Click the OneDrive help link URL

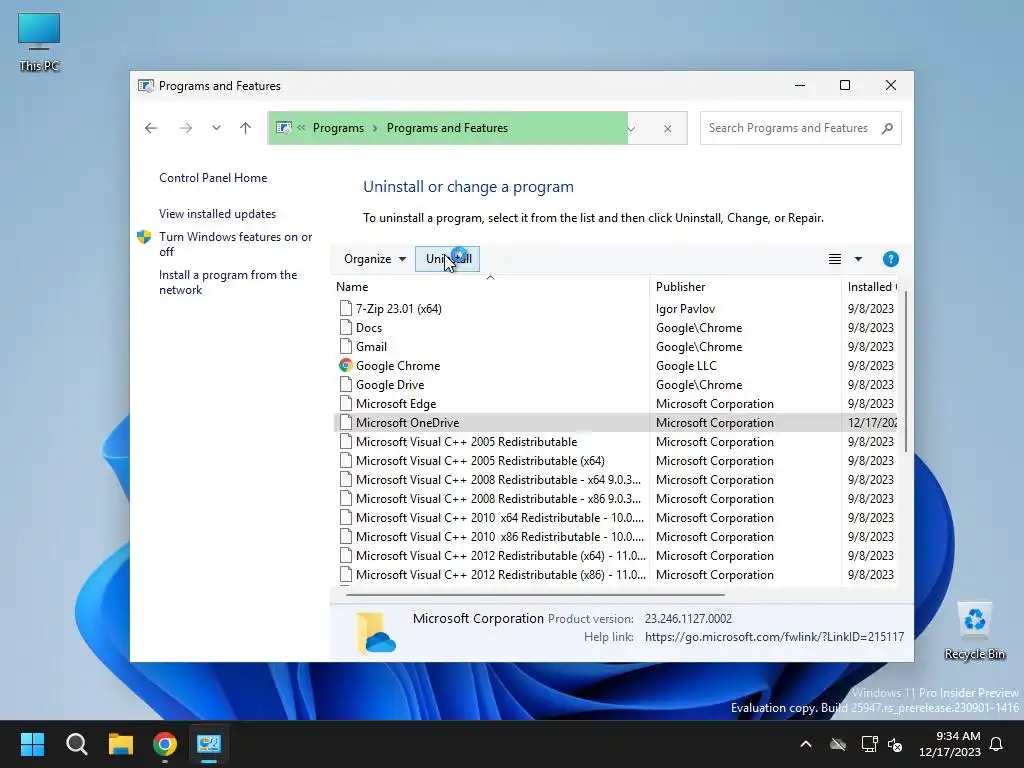pyautogui.click(x=774, y=637)
